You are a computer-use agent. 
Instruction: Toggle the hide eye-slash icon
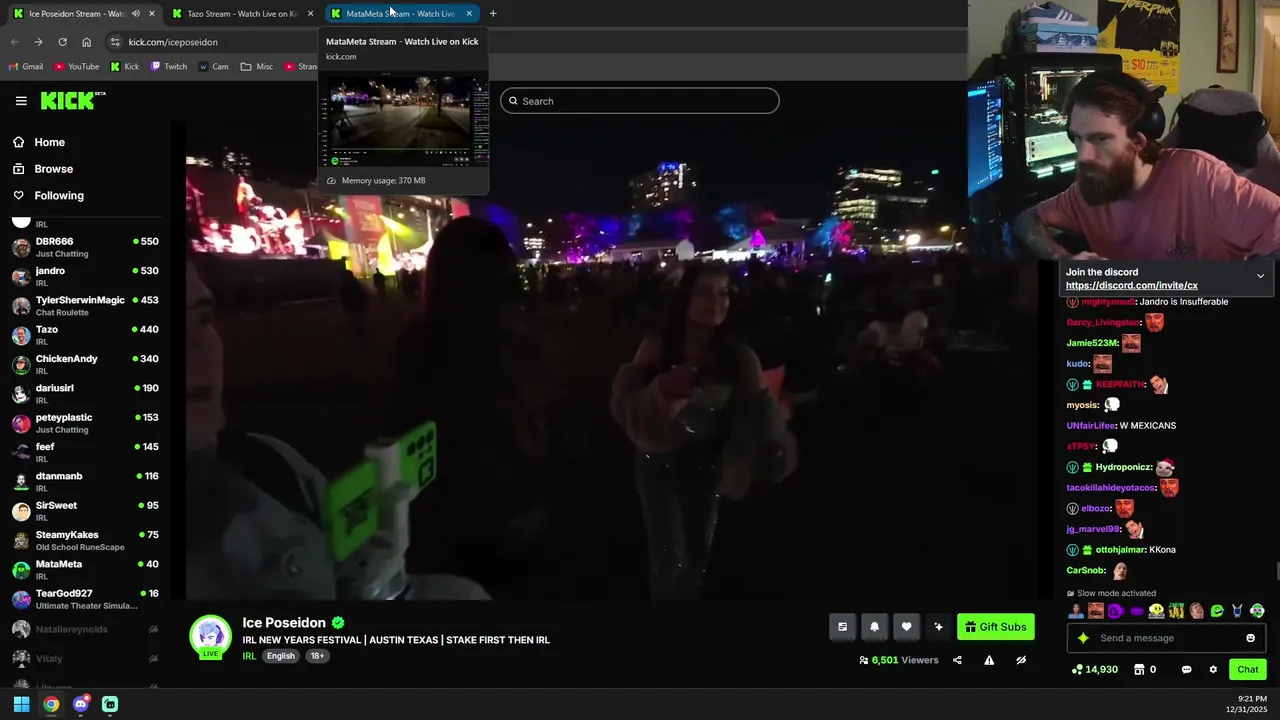coord(1021,660)
